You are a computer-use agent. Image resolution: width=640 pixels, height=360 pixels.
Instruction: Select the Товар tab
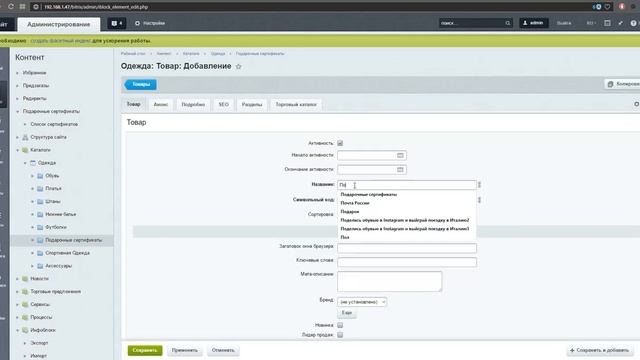133,104
